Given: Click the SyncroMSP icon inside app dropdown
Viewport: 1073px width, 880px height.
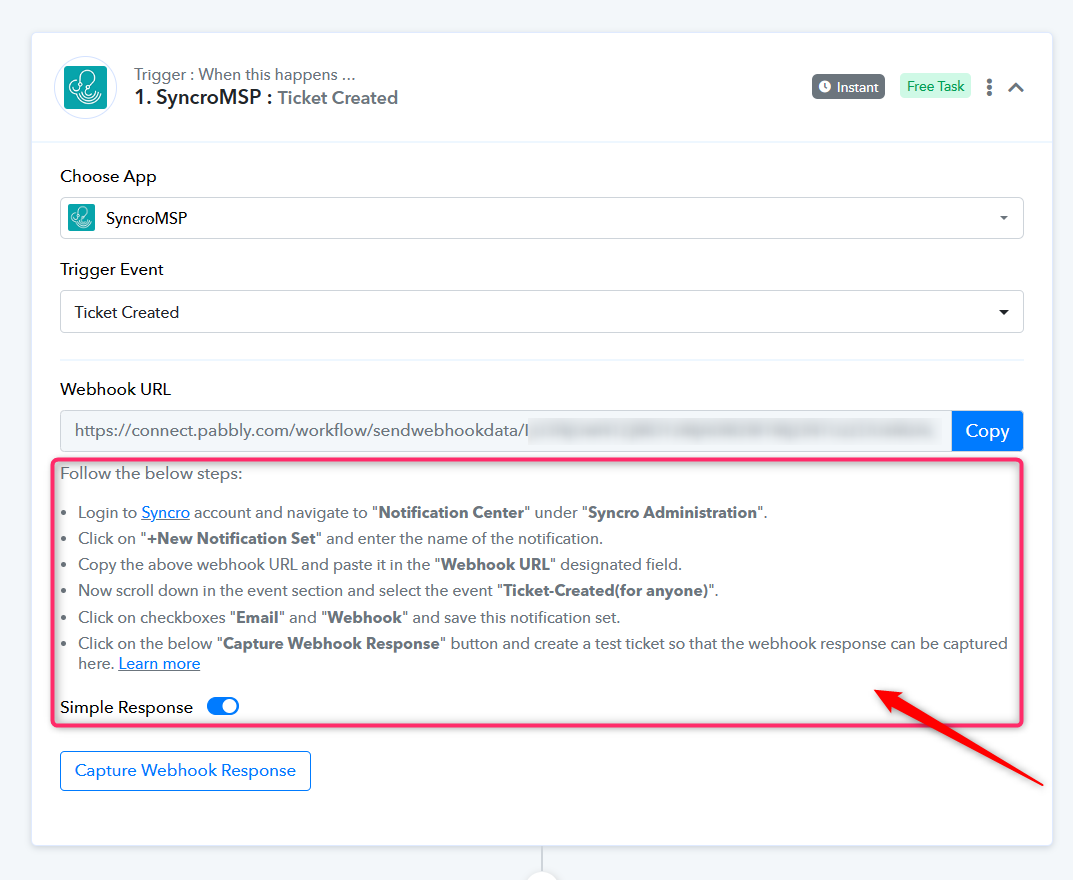Looking at the screenshot, I should (81, 218).
